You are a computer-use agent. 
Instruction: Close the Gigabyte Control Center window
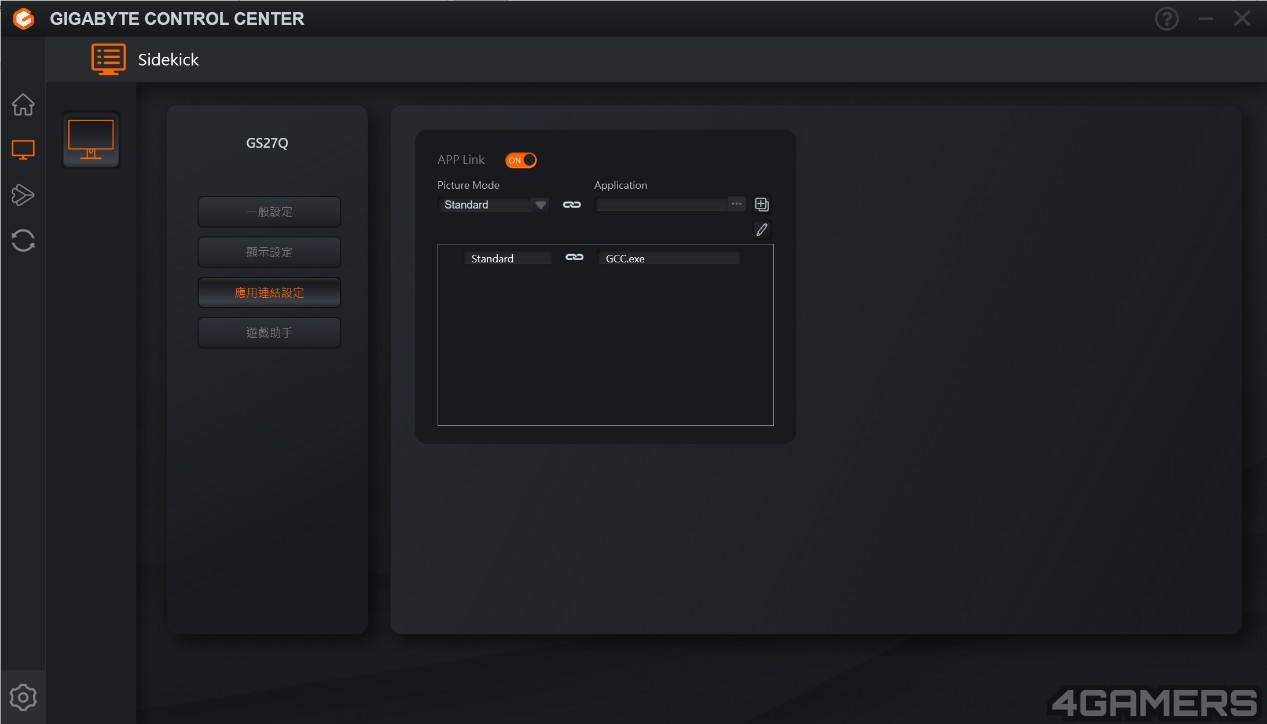[x=1242, y=19]
